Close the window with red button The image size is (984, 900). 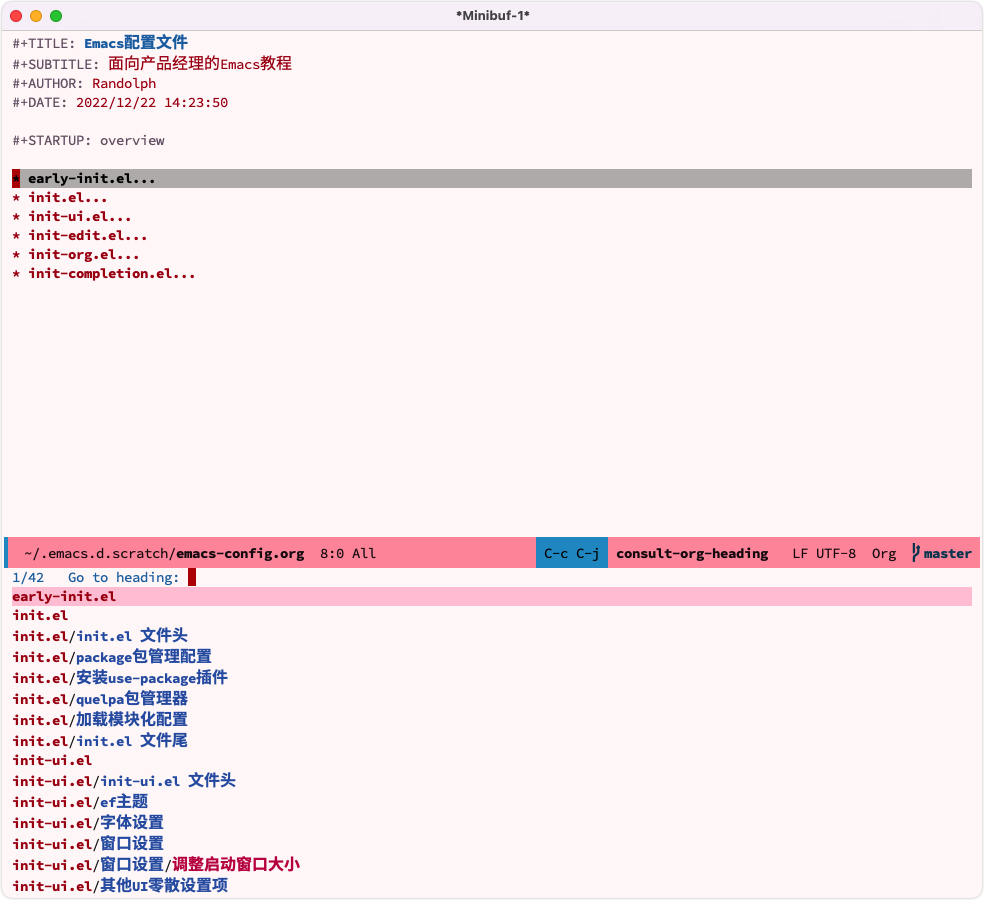[16, 16]
